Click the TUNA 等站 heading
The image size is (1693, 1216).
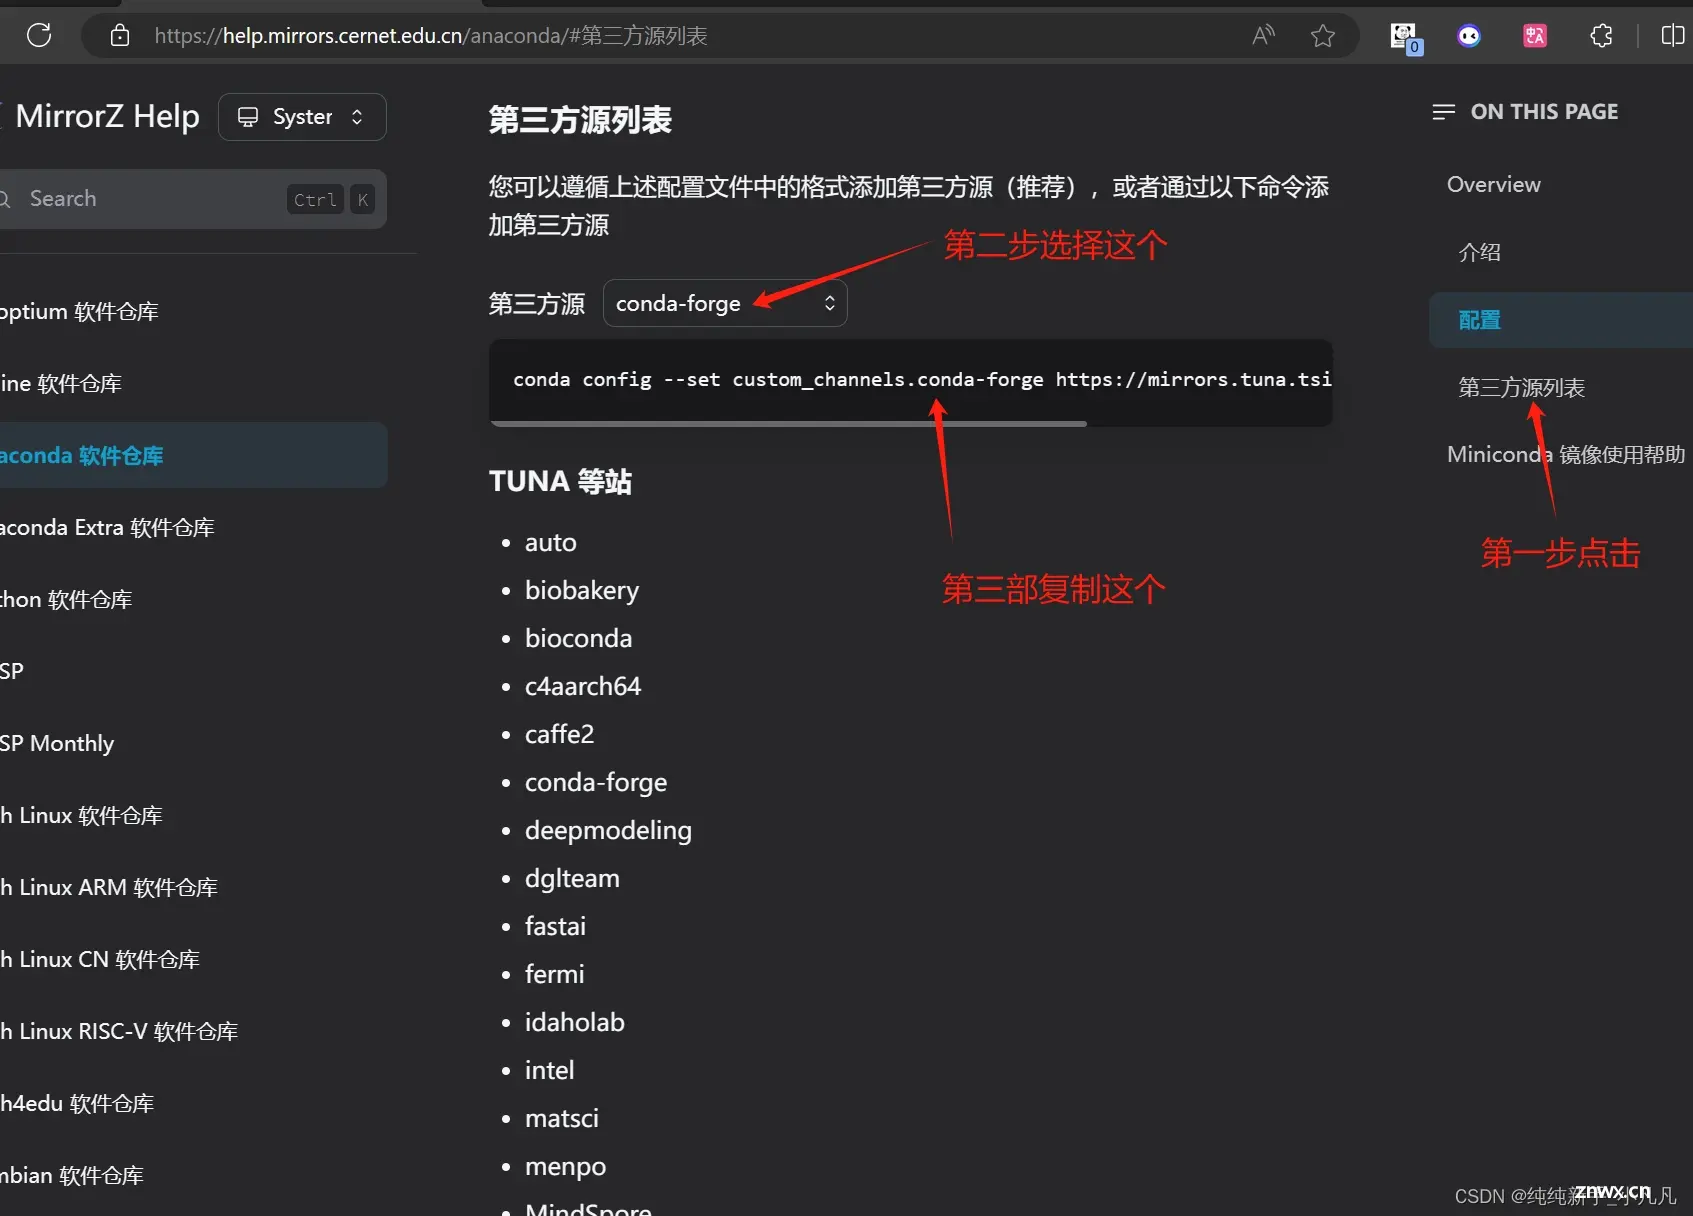point(560,482)
